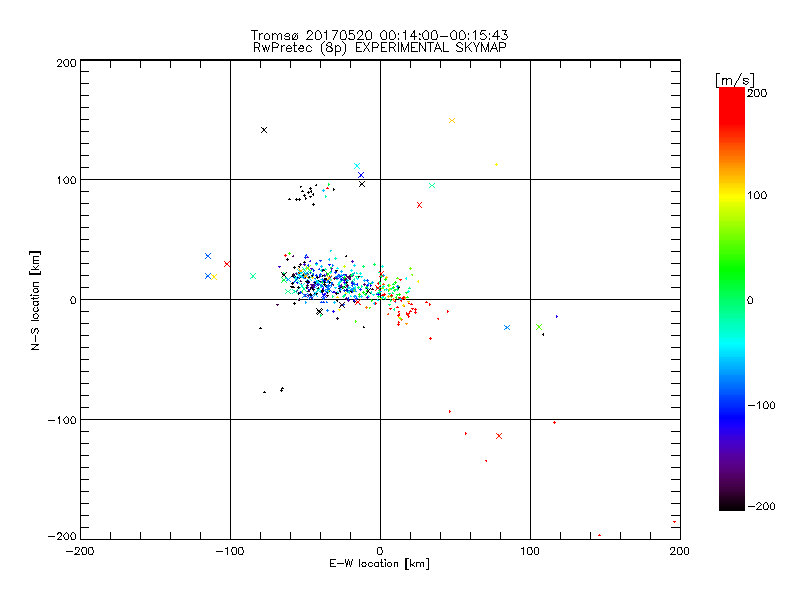
Task: Click the teal X marker below the 100 km gridline
Action: 432,186
